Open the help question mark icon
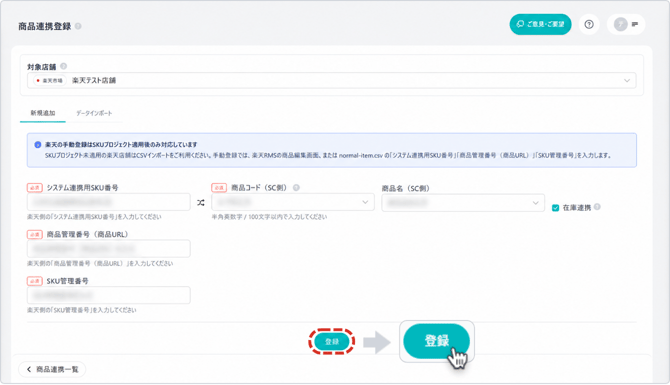 (x=589, y=24)
